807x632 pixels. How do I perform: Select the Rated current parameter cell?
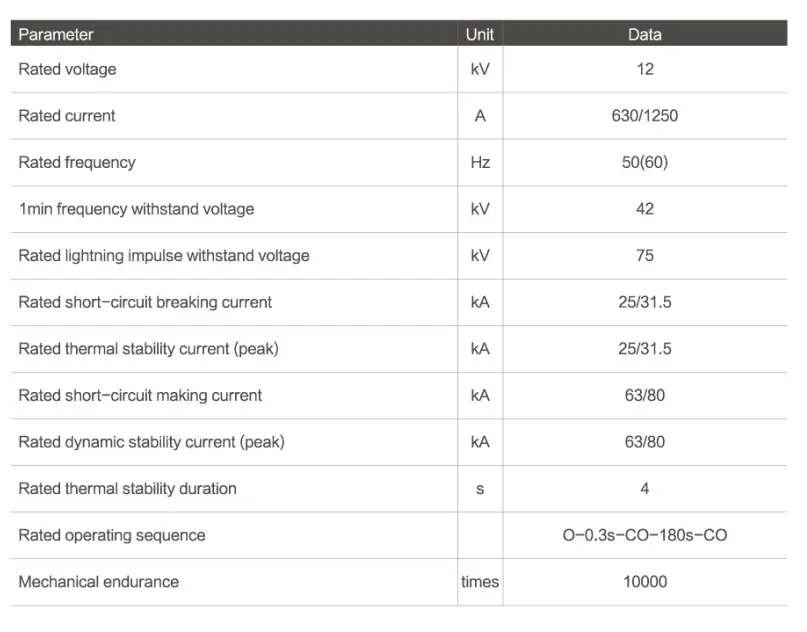(67, 116)
